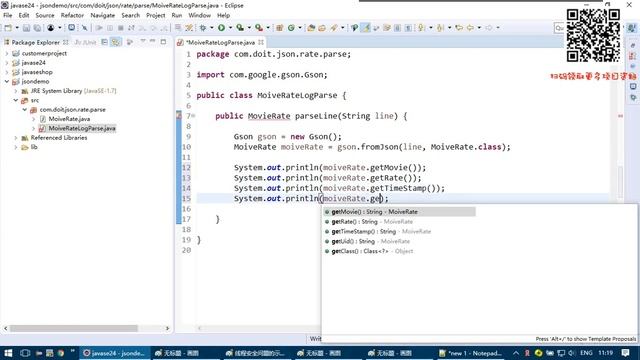Click the Save All icon
Image resolution: width=640 pixels, height=360 pixels.
tap(37, 28)
